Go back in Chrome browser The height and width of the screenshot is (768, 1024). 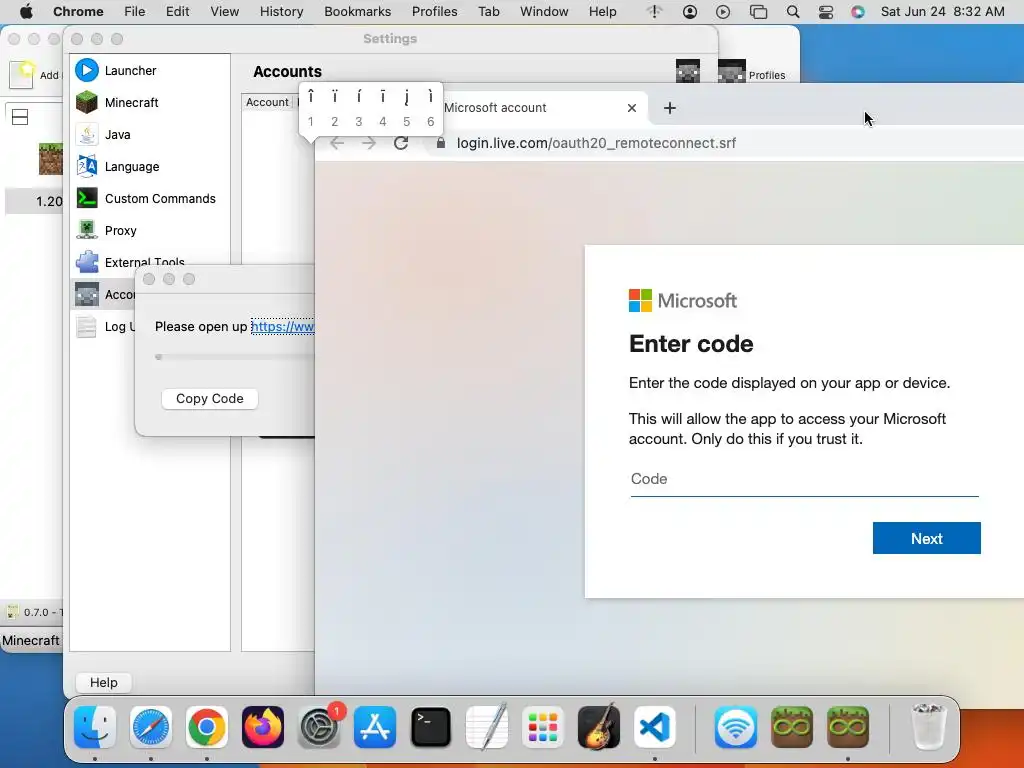[x=337, y=143]
